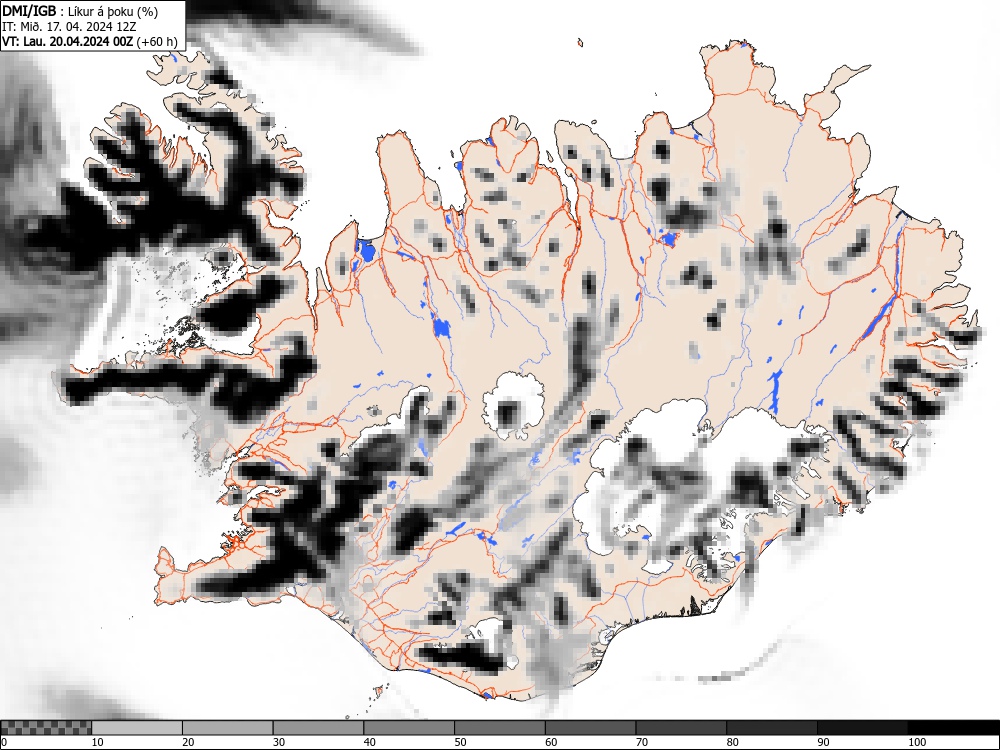Click the scale label '10'
This screenshot has width=1000, height=750.
click(98, 742)
